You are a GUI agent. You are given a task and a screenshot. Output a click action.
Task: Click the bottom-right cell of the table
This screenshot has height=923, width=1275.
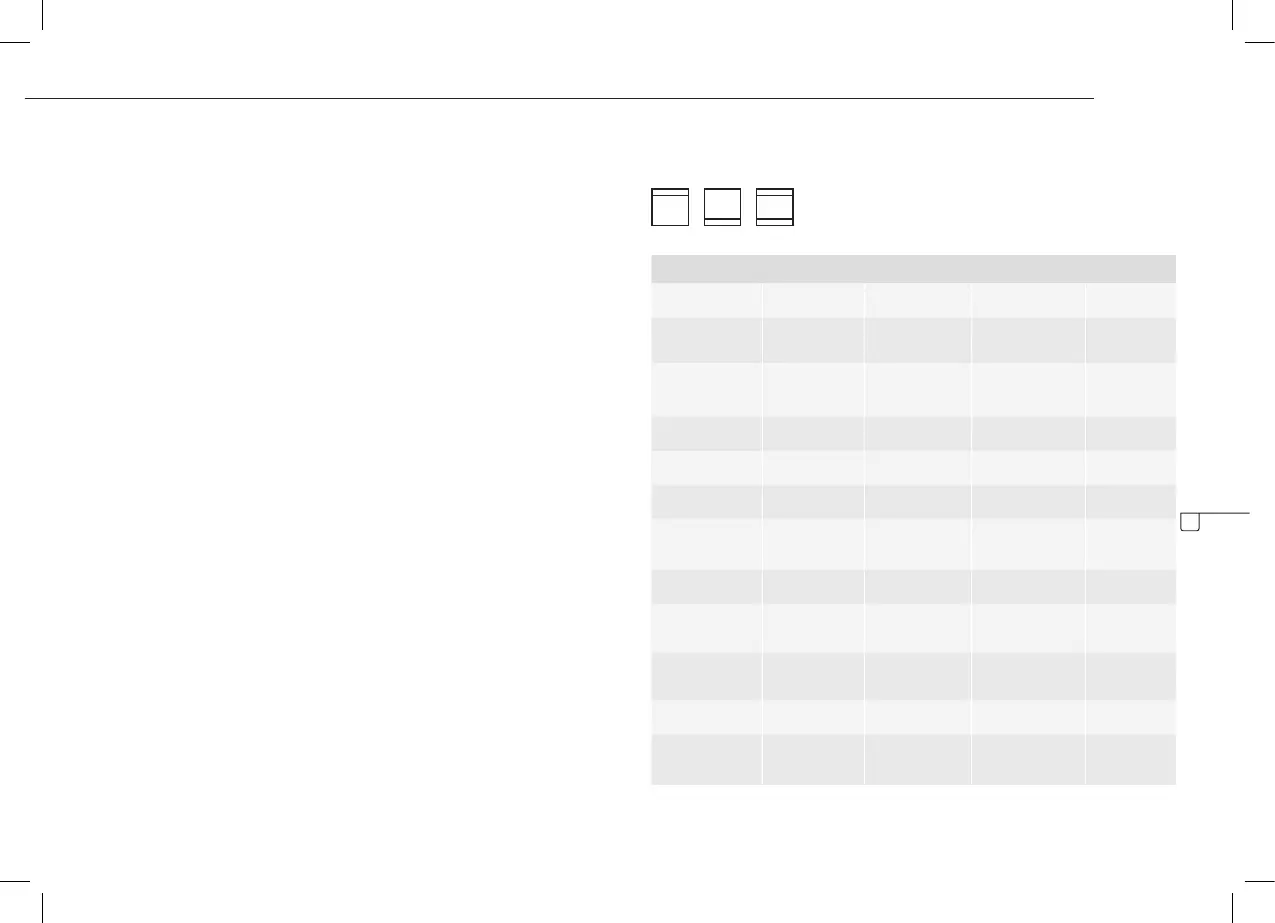tap(1130, 760)
